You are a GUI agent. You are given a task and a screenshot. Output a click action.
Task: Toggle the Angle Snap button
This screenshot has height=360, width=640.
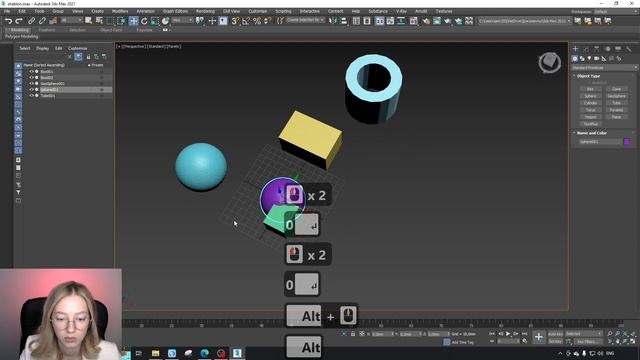[246, 21]
